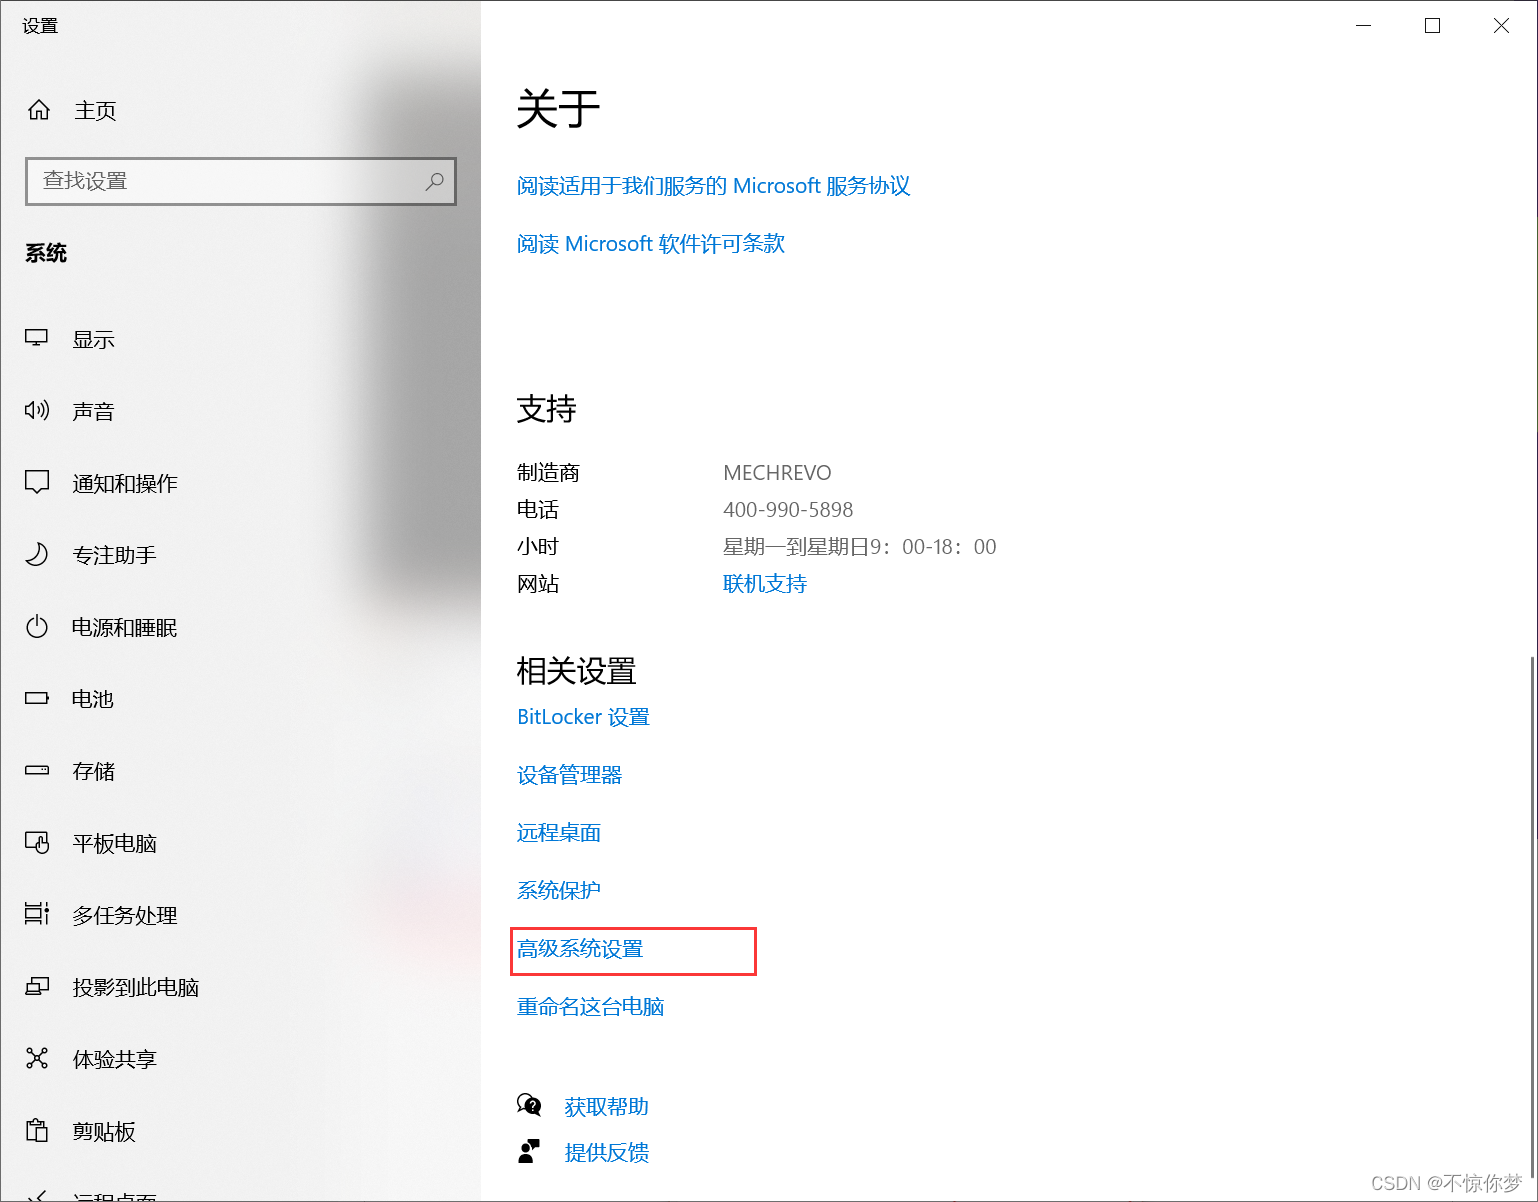Click the home icon beside 主页
This screenshot has width=1538, height=1202.
(x=39, y=110)
